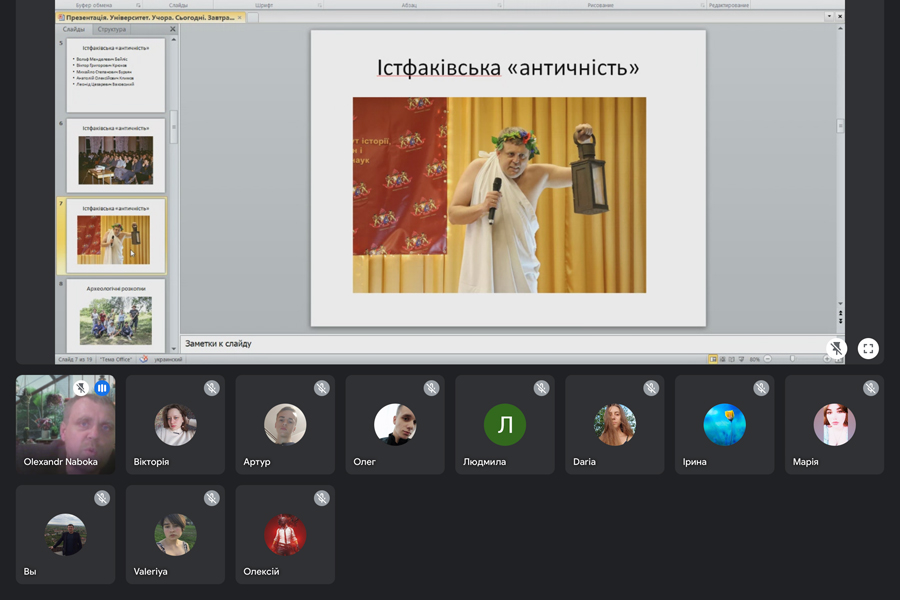Click the blue audio indicator on Olexandr Naboka's tile
The image size is (900, 600).
[101, 388]
